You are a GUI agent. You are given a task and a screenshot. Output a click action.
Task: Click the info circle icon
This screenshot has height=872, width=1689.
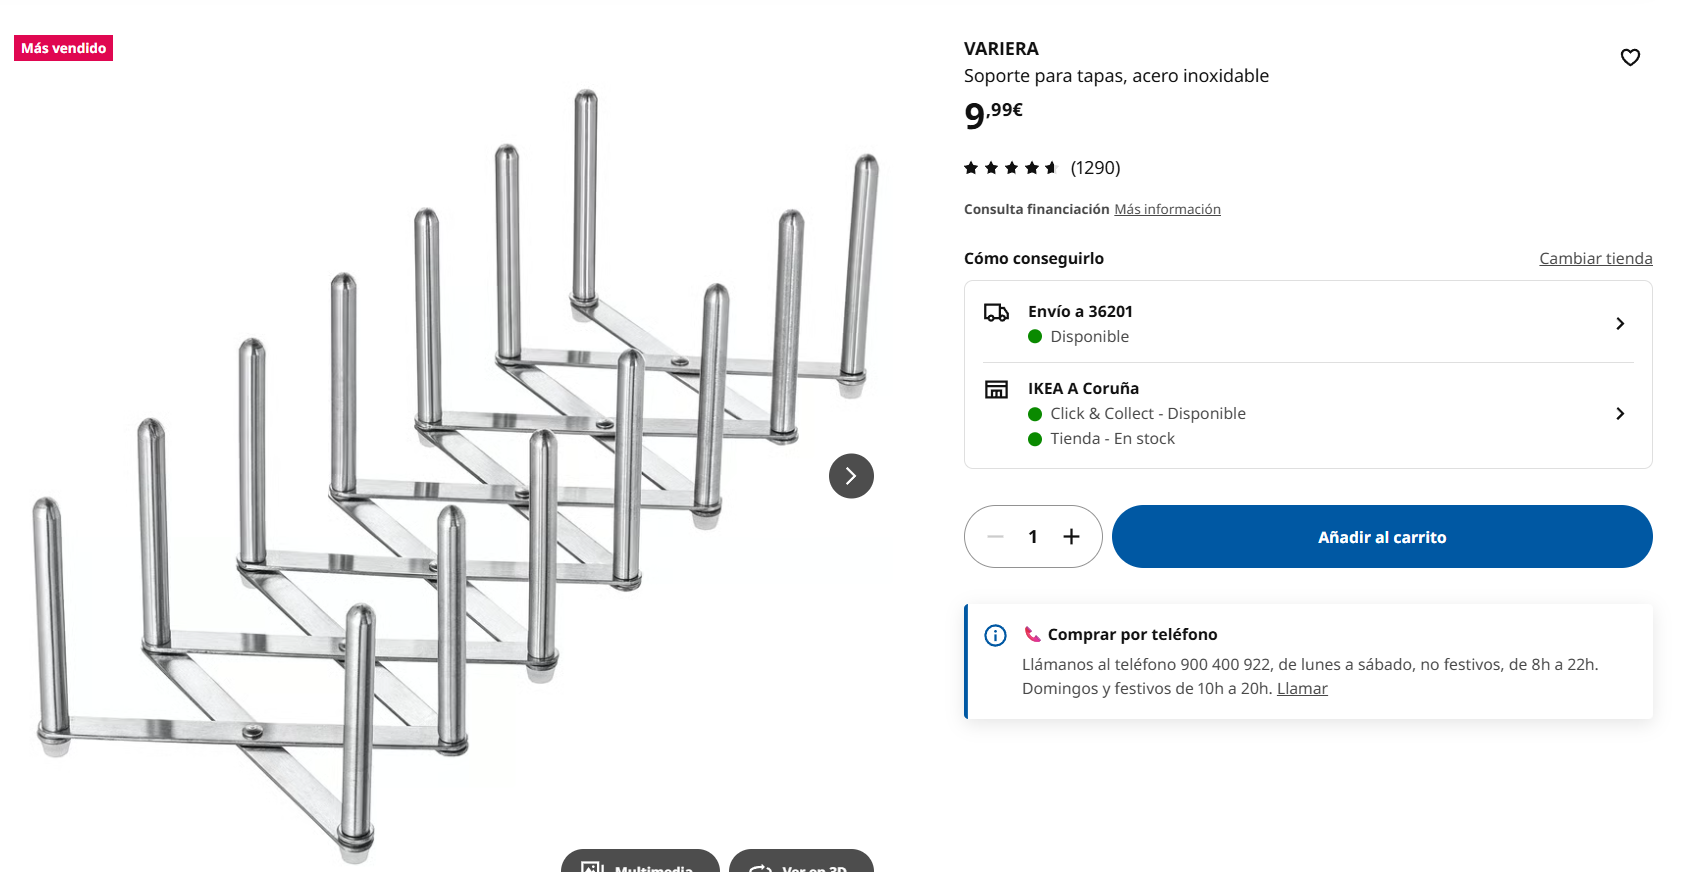pyautogui.click(x=995, y=635)
